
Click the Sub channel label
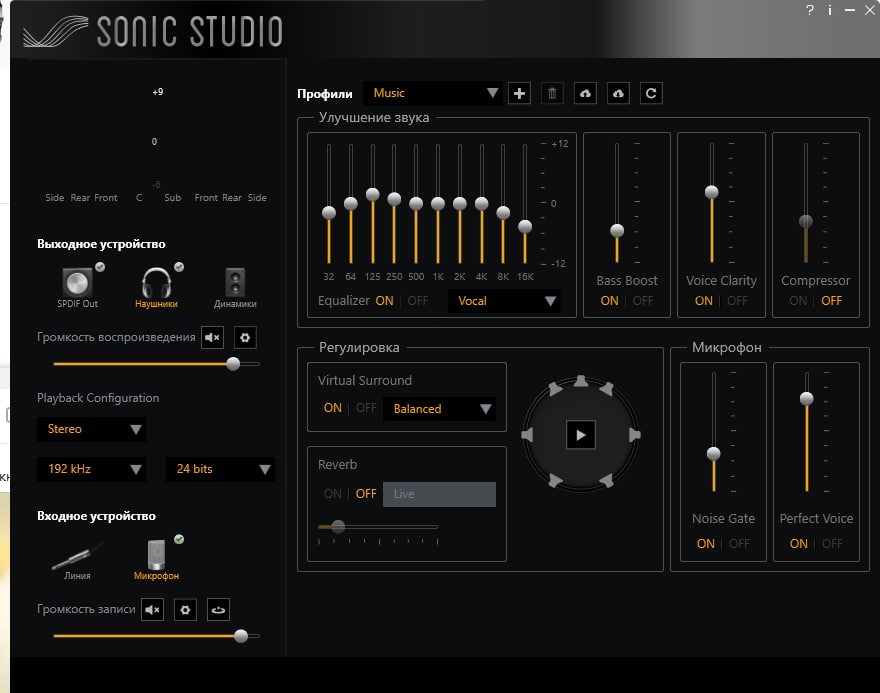click(x=173, y=198)
